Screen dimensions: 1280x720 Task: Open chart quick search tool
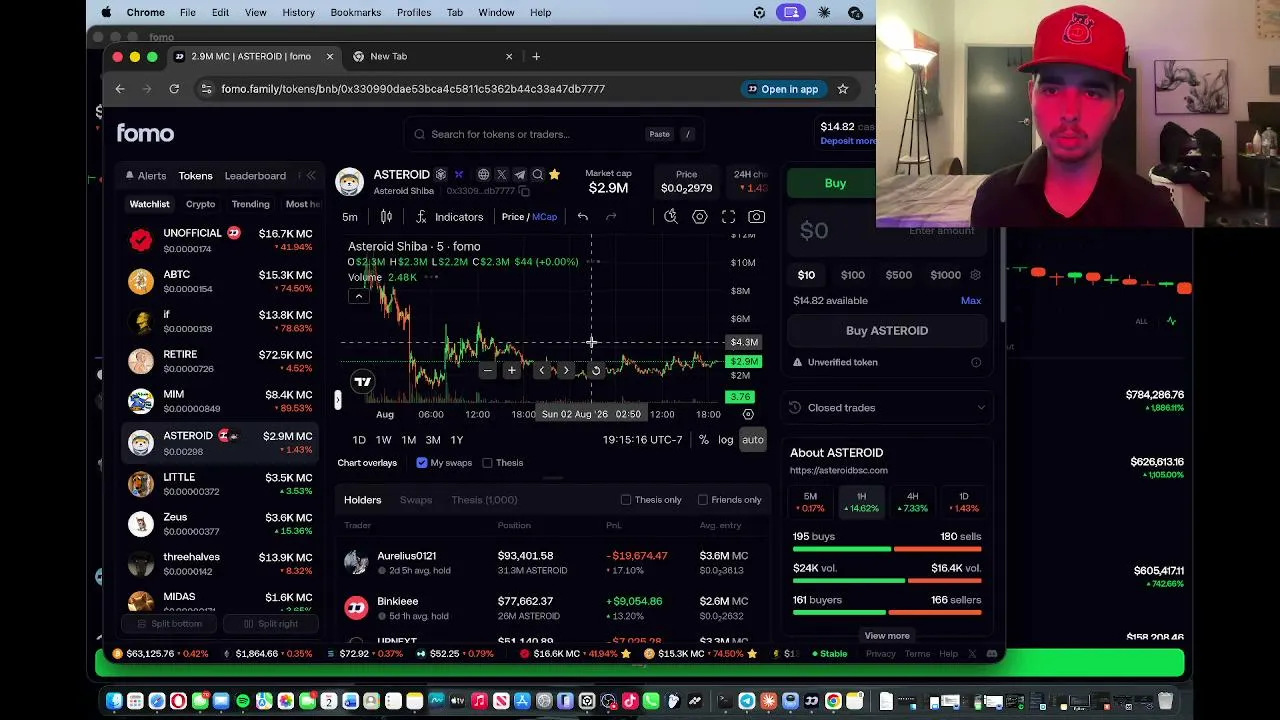click(x=671, y=217)
